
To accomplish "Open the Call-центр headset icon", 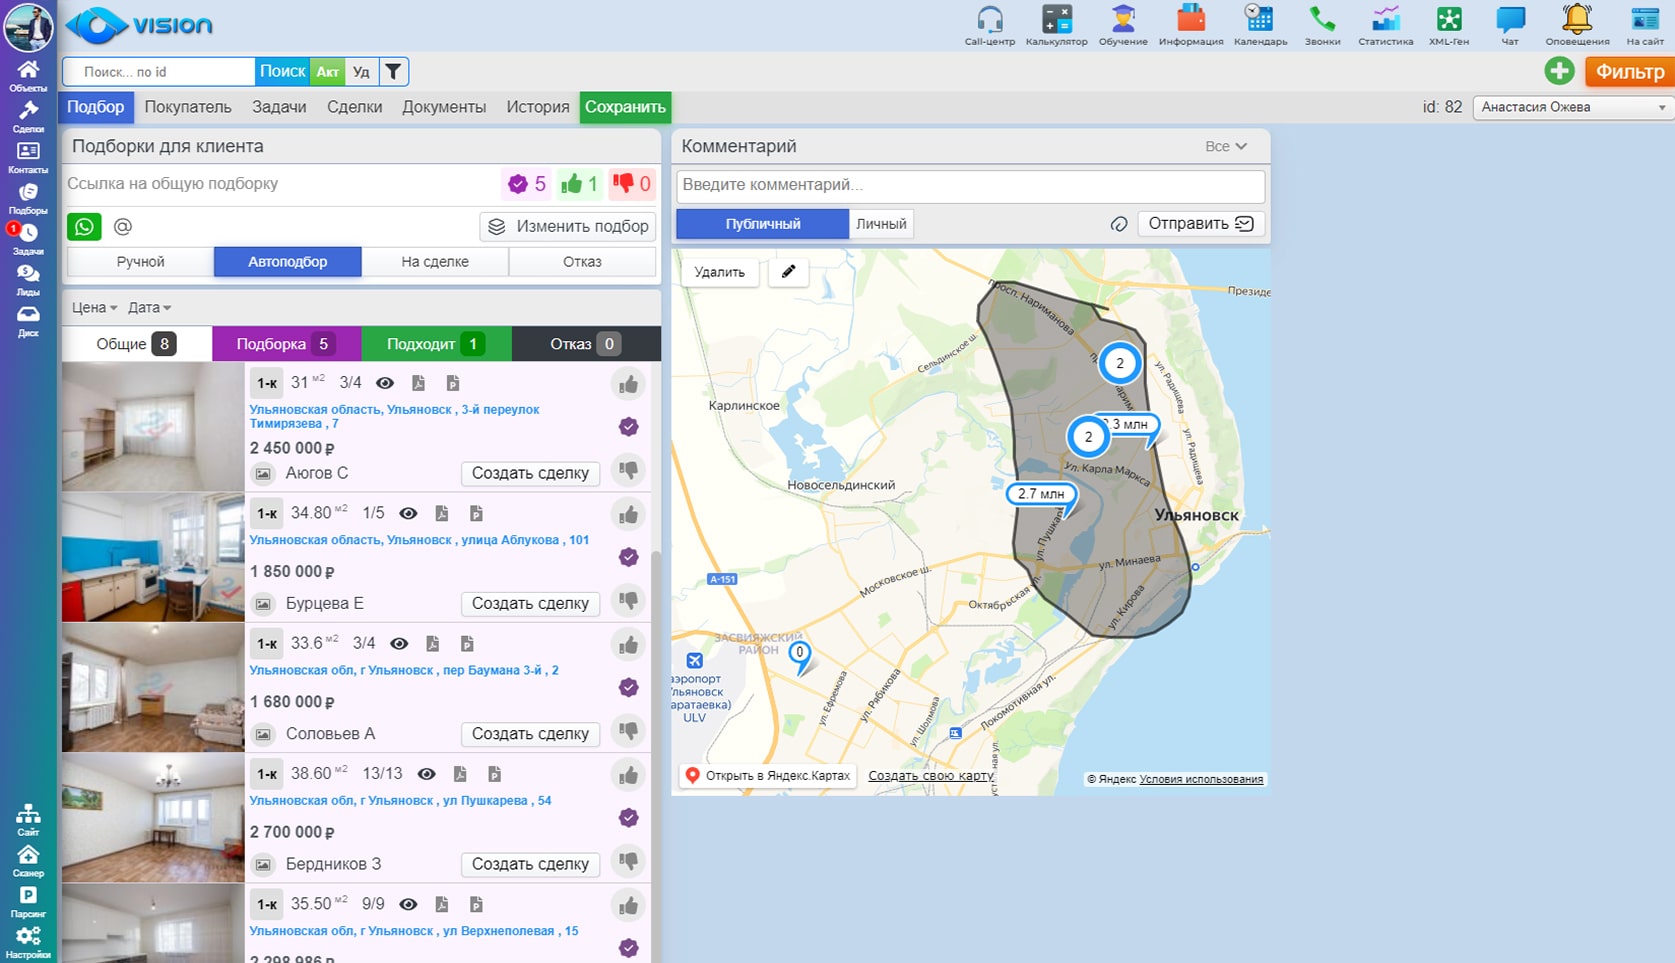I will coord(989,22).
